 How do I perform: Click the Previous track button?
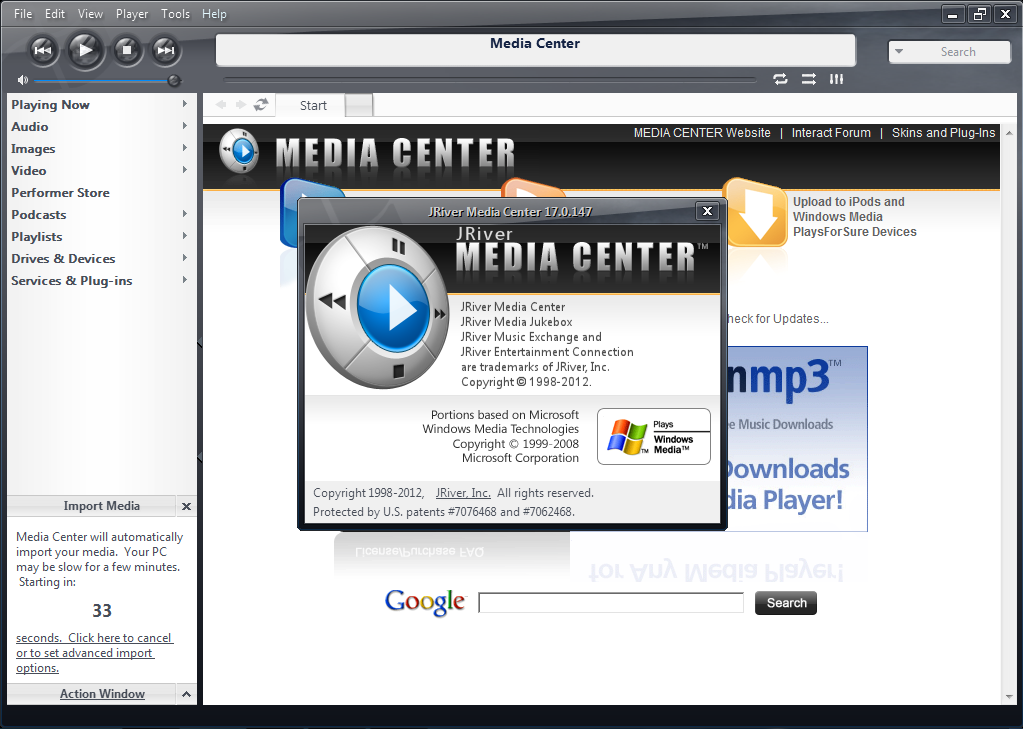[x=43, y=50]
